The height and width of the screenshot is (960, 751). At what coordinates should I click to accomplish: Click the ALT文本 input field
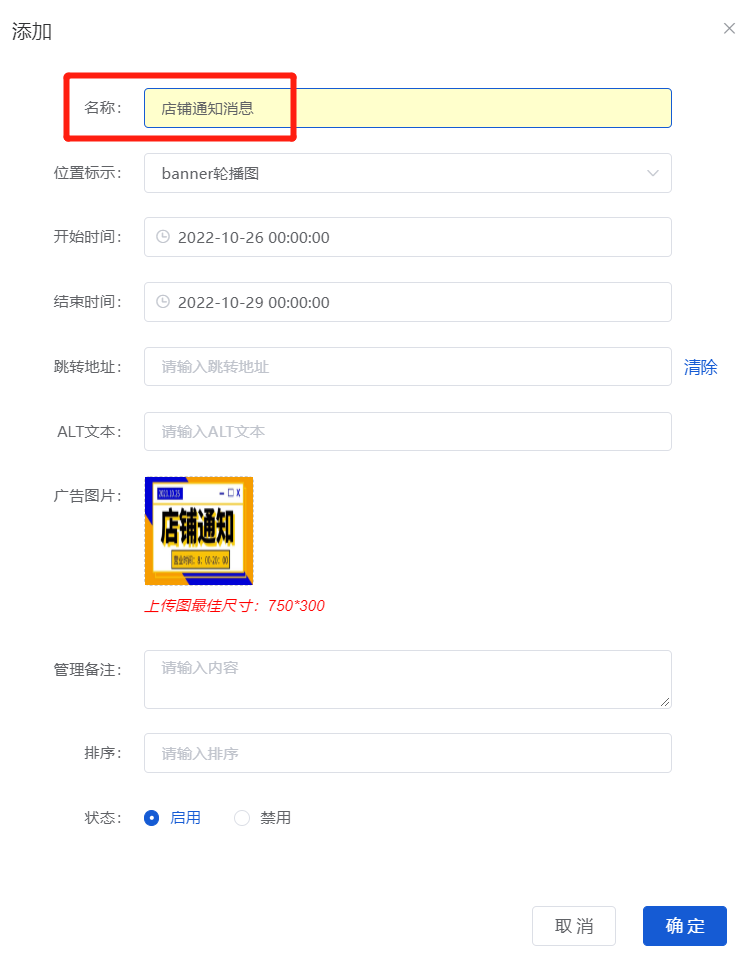pyautogui.click(x=408, y=432)
